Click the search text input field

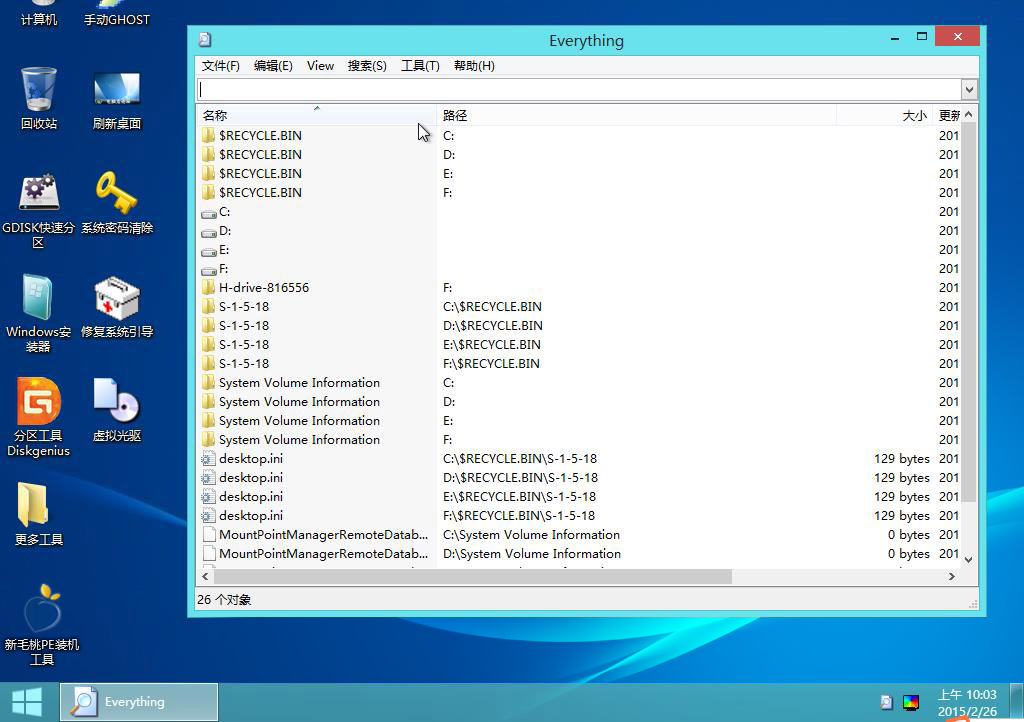(x=579, y=89)
